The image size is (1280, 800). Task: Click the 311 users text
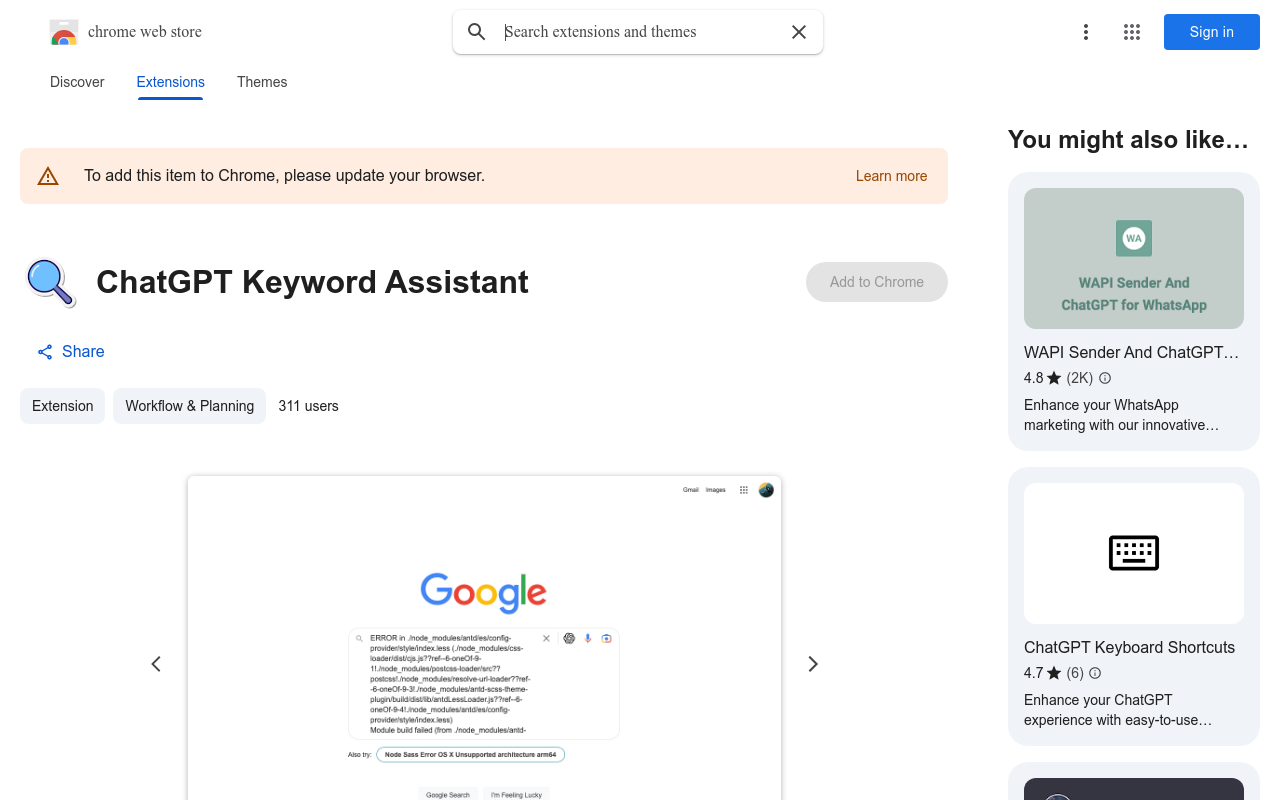pos(308,406)
